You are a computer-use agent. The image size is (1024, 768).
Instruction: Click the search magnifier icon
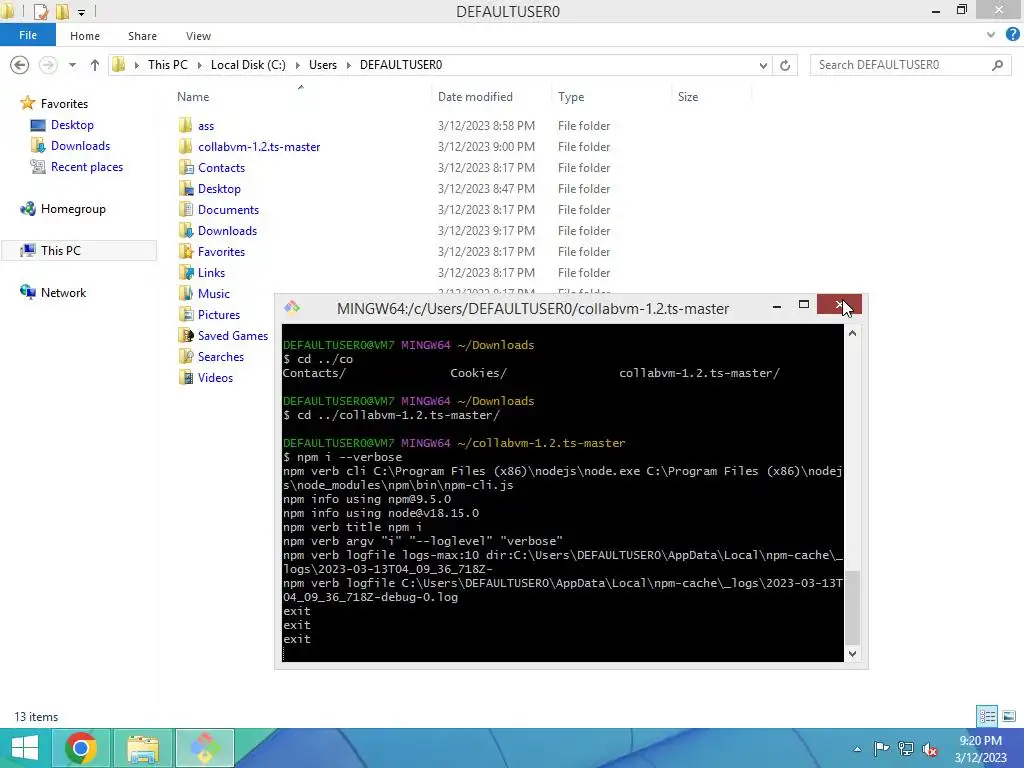coord(997,65)
